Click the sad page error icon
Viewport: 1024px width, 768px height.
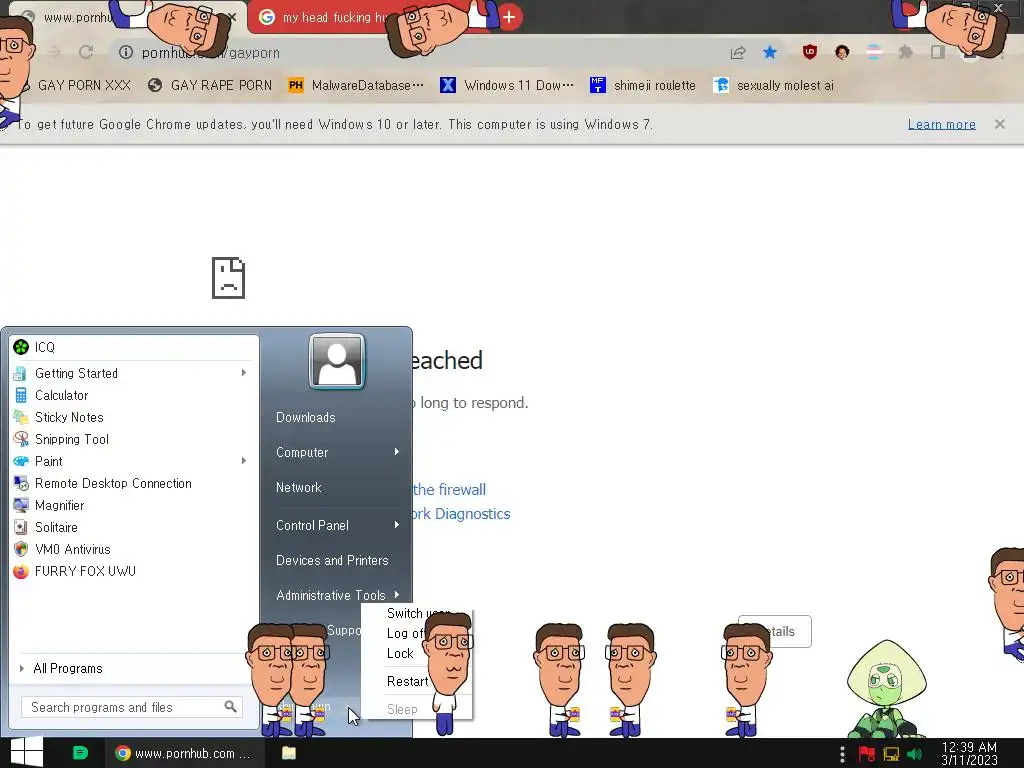coord(229,278)
